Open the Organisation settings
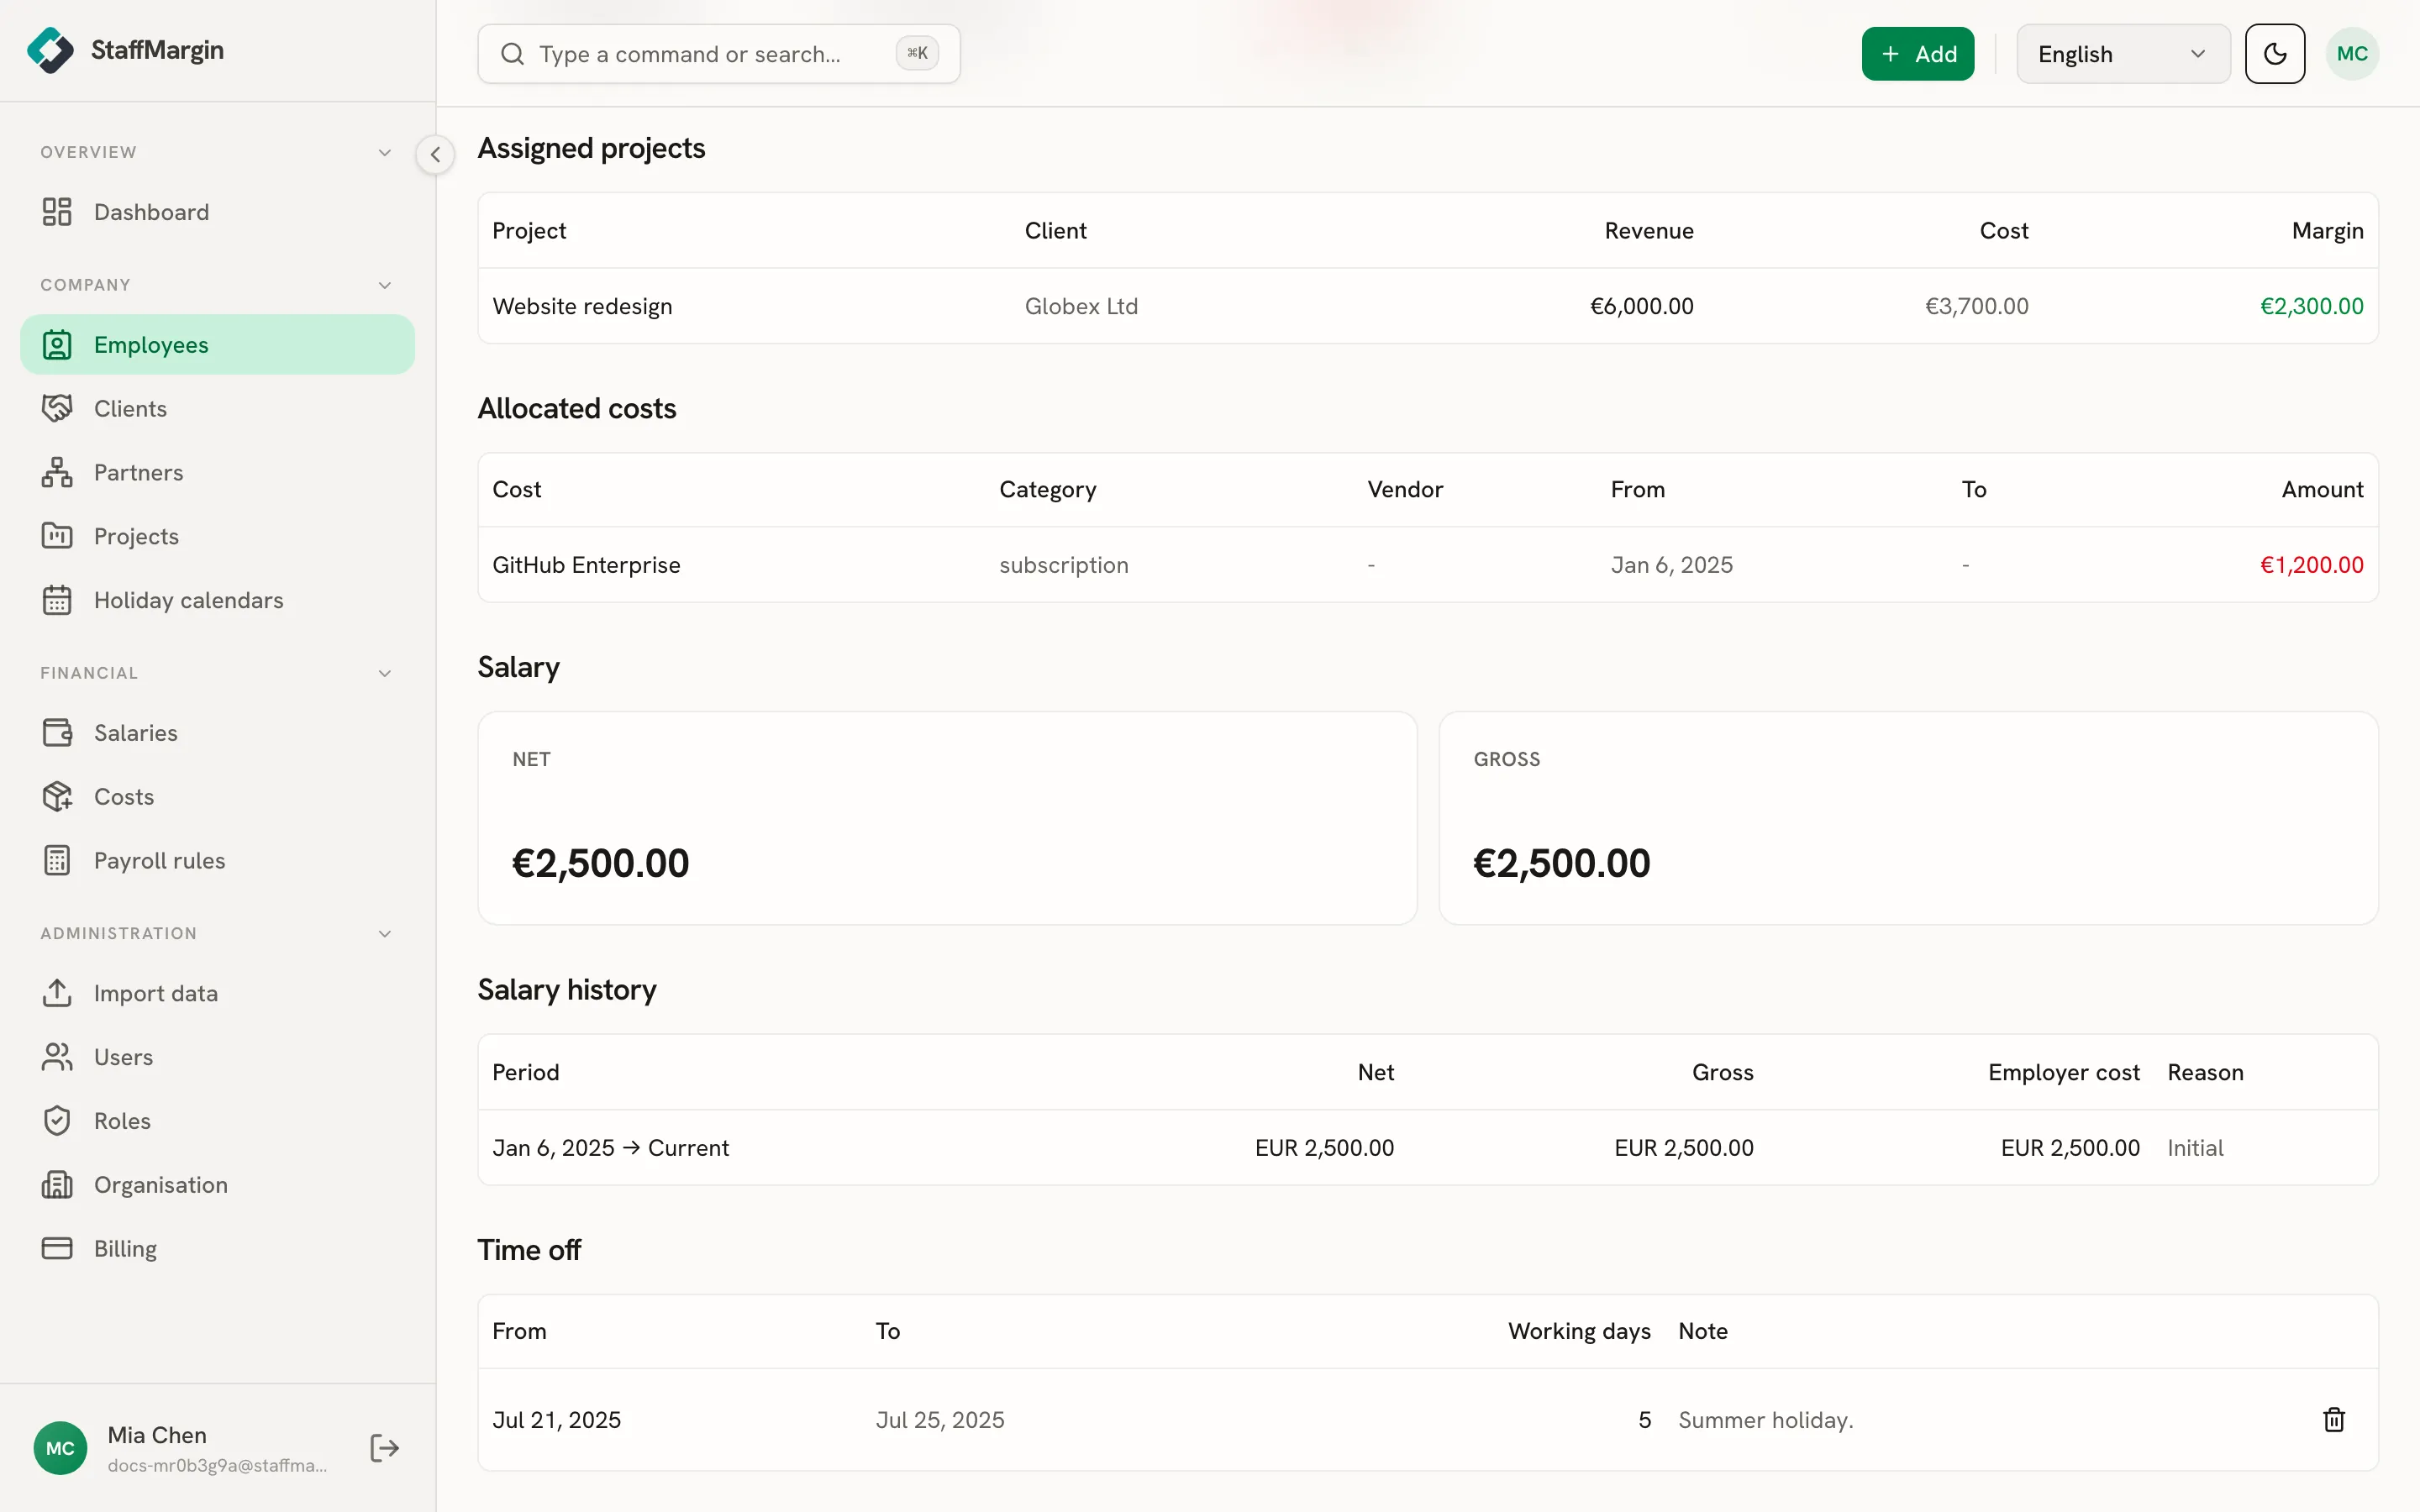Screen dimensions: 2420x1512 point(217,1185)
